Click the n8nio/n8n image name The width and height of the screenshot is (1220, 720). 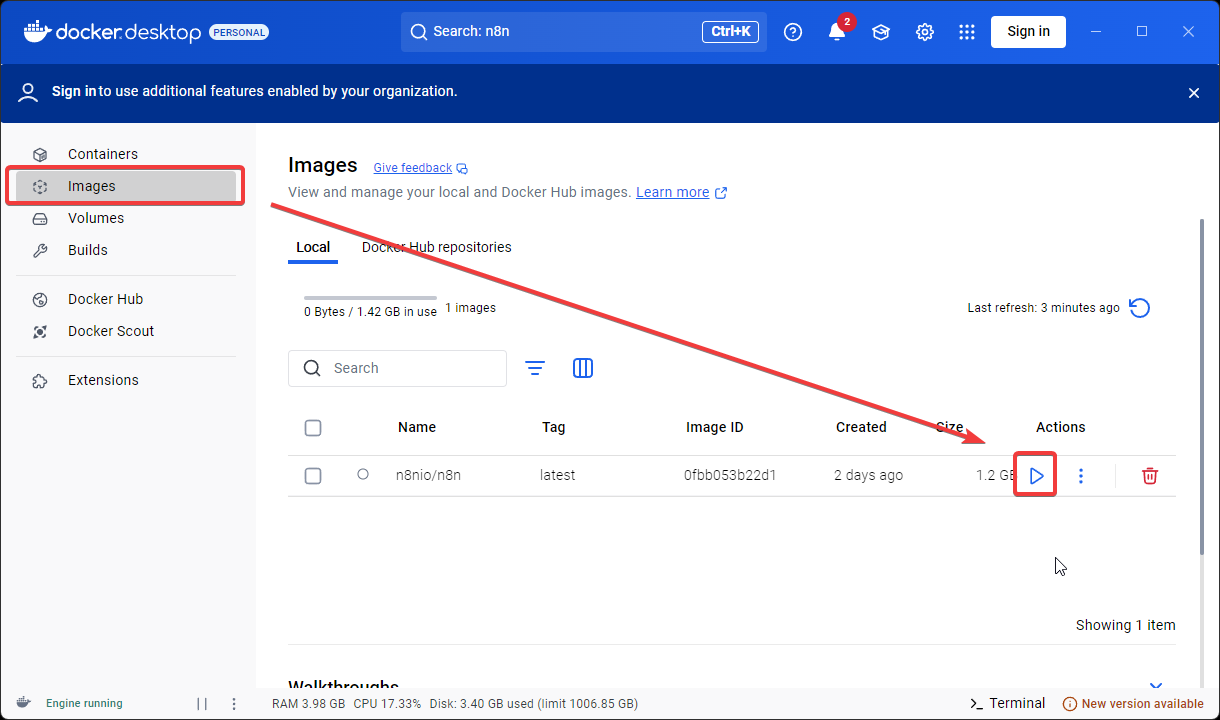(x=429, y=475)
